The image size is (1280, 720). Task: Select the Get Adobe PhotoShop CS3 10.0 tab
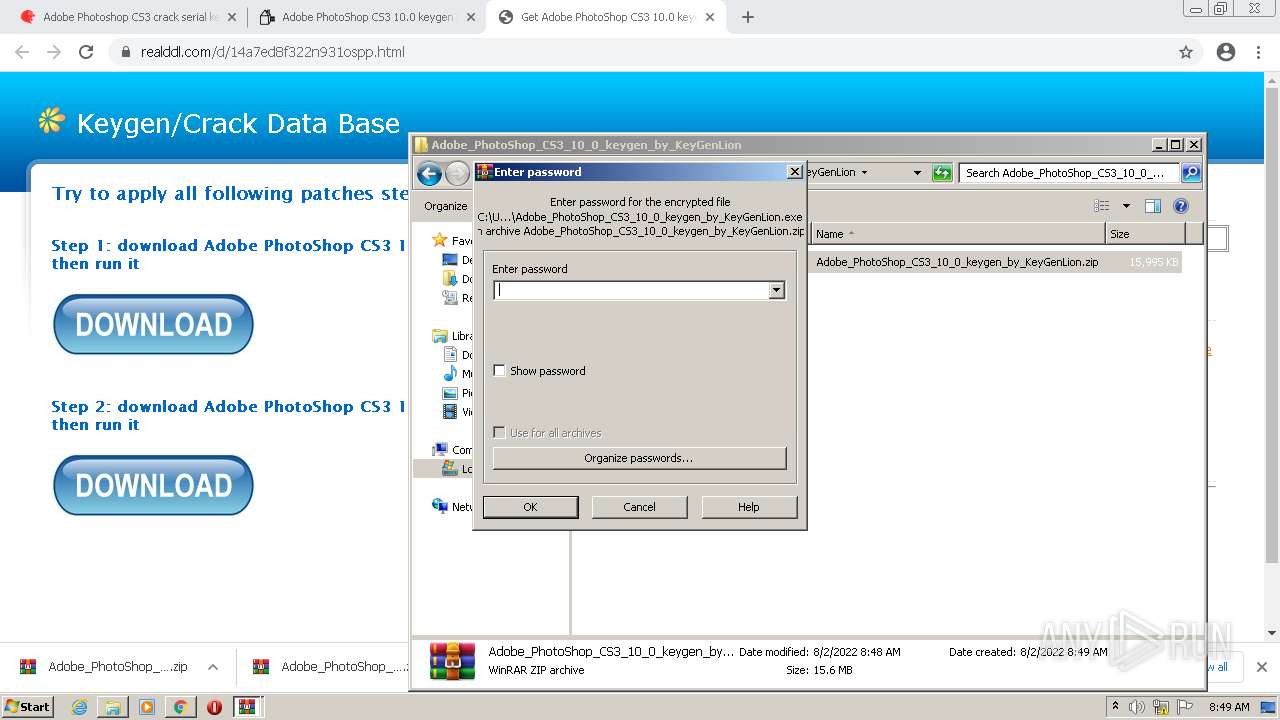(x=606, y=17)
